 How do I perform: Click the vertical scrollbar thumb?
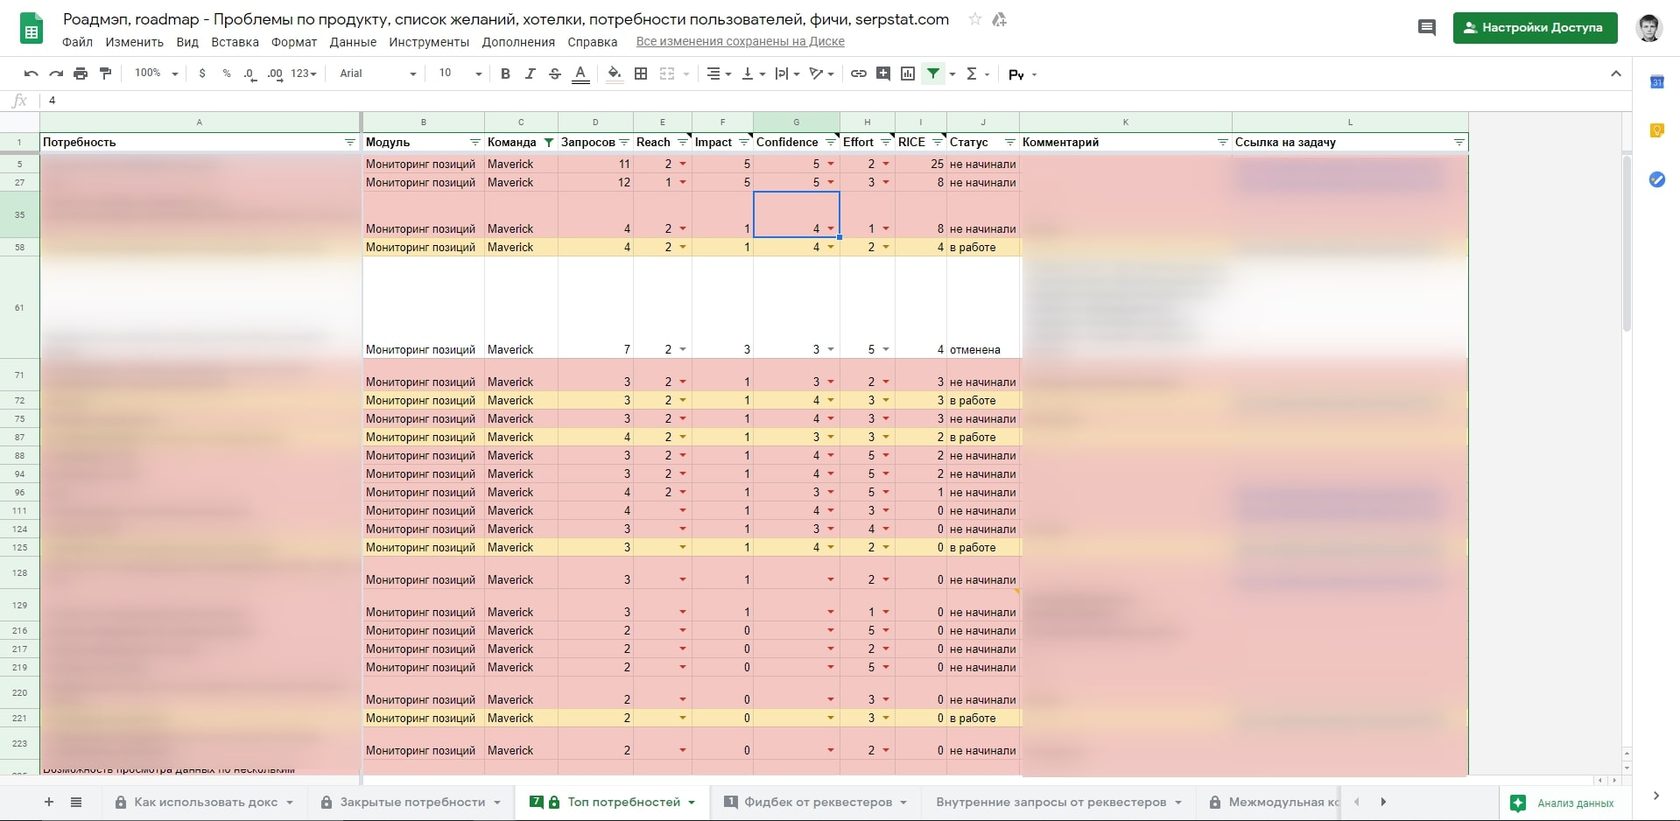1626,243
